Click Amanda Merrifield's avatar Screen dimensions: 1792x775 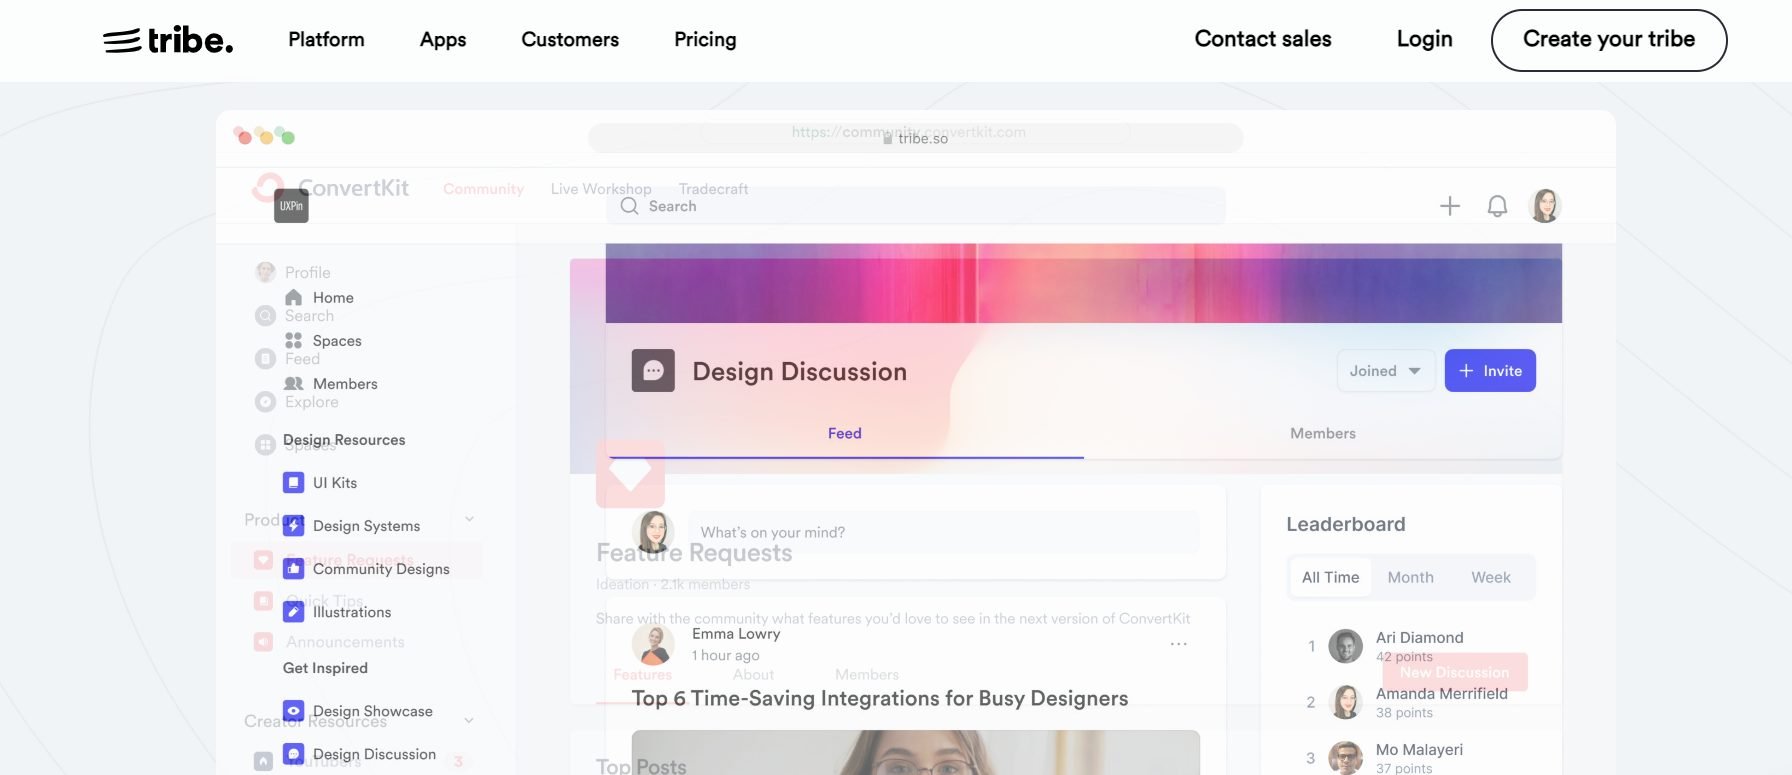(1346, 702)
